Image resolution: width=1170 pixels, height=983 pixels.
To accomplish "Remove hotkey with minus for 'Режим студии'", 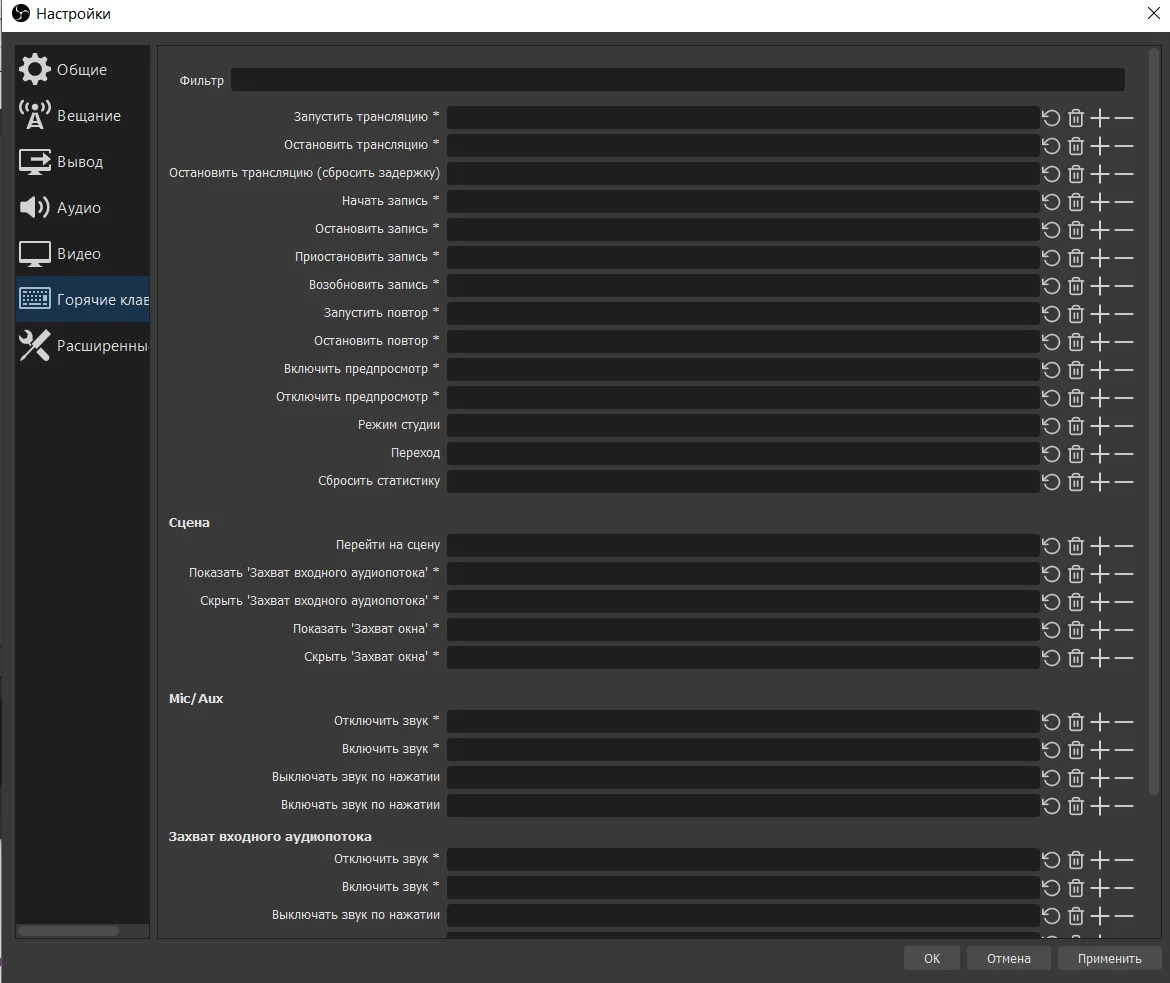I will (x=1124, y=426).
